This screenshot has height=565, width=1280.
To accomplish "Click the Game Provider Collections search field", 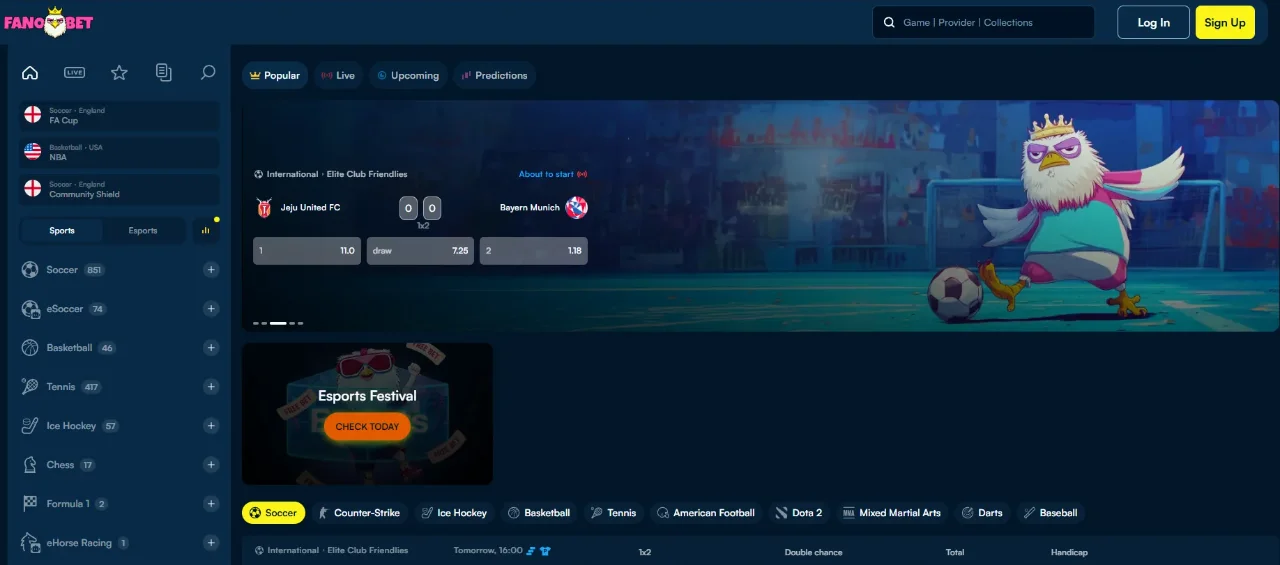I will 983,22.
